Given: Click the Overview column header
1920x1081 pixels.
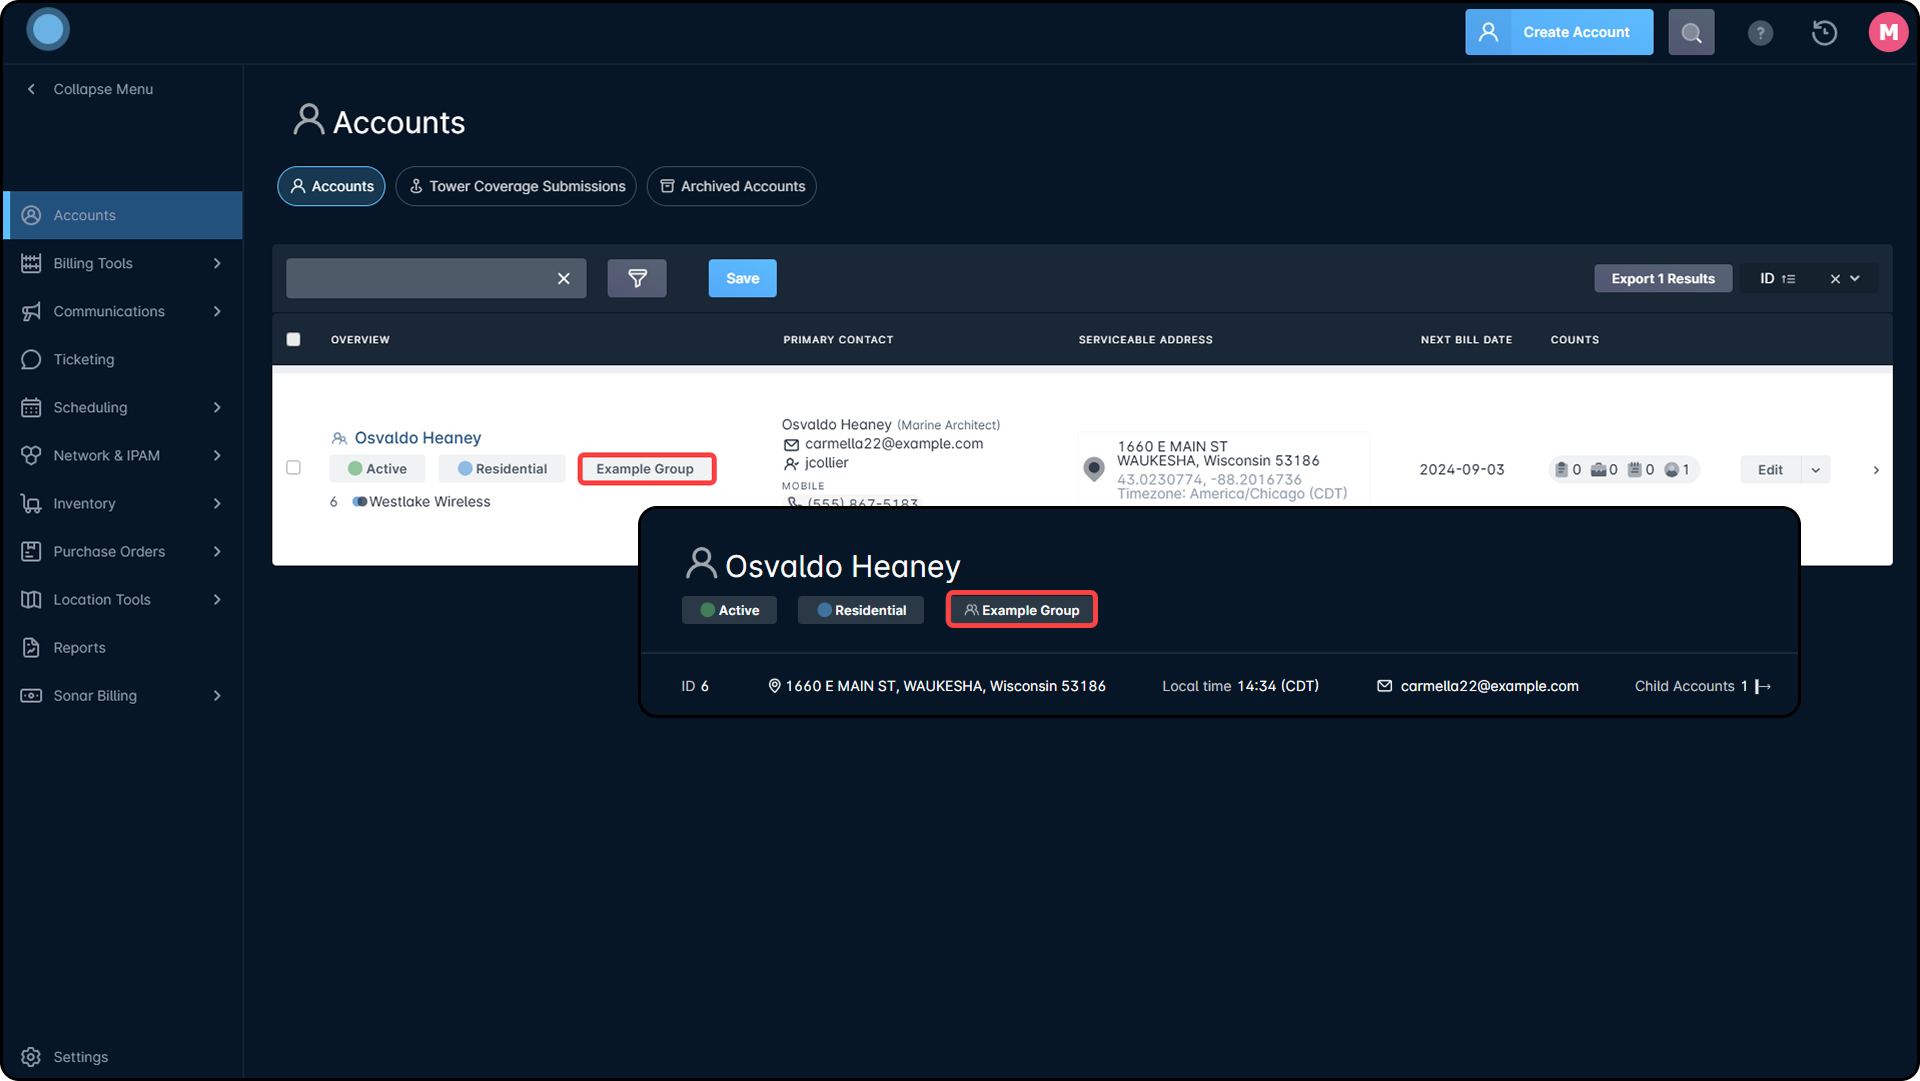Looking at the screenshot, I should click(x=360, y=340).
